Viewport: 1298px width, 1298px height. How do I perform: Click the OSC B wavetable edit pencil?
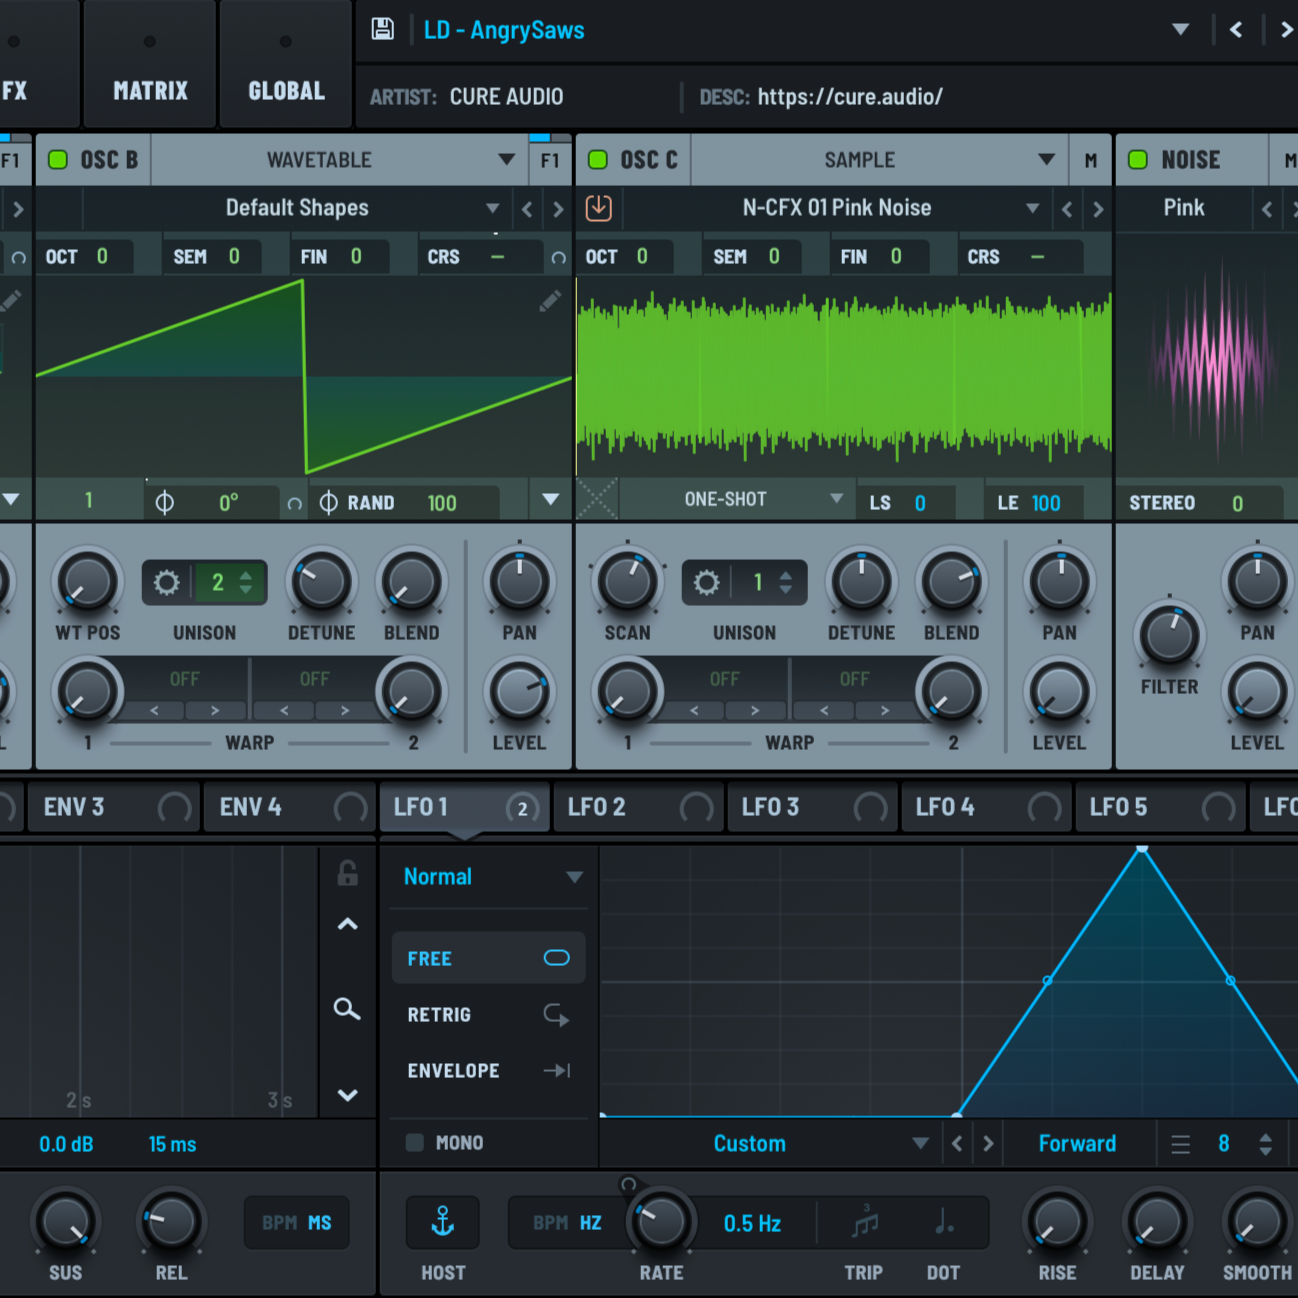pyautogui.click(x=550, y=301)
